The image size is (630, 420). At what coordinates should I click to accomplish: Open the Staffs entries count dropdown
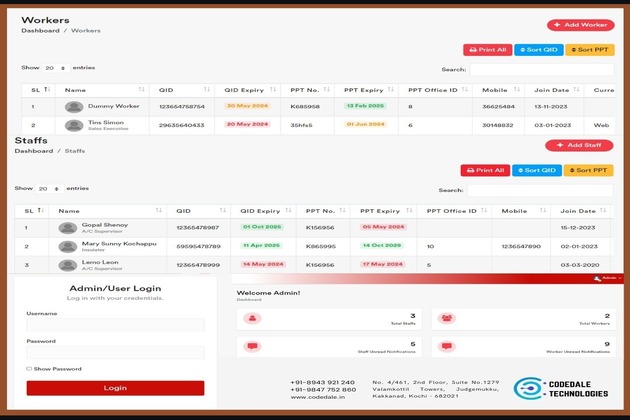tap(47, 188)
